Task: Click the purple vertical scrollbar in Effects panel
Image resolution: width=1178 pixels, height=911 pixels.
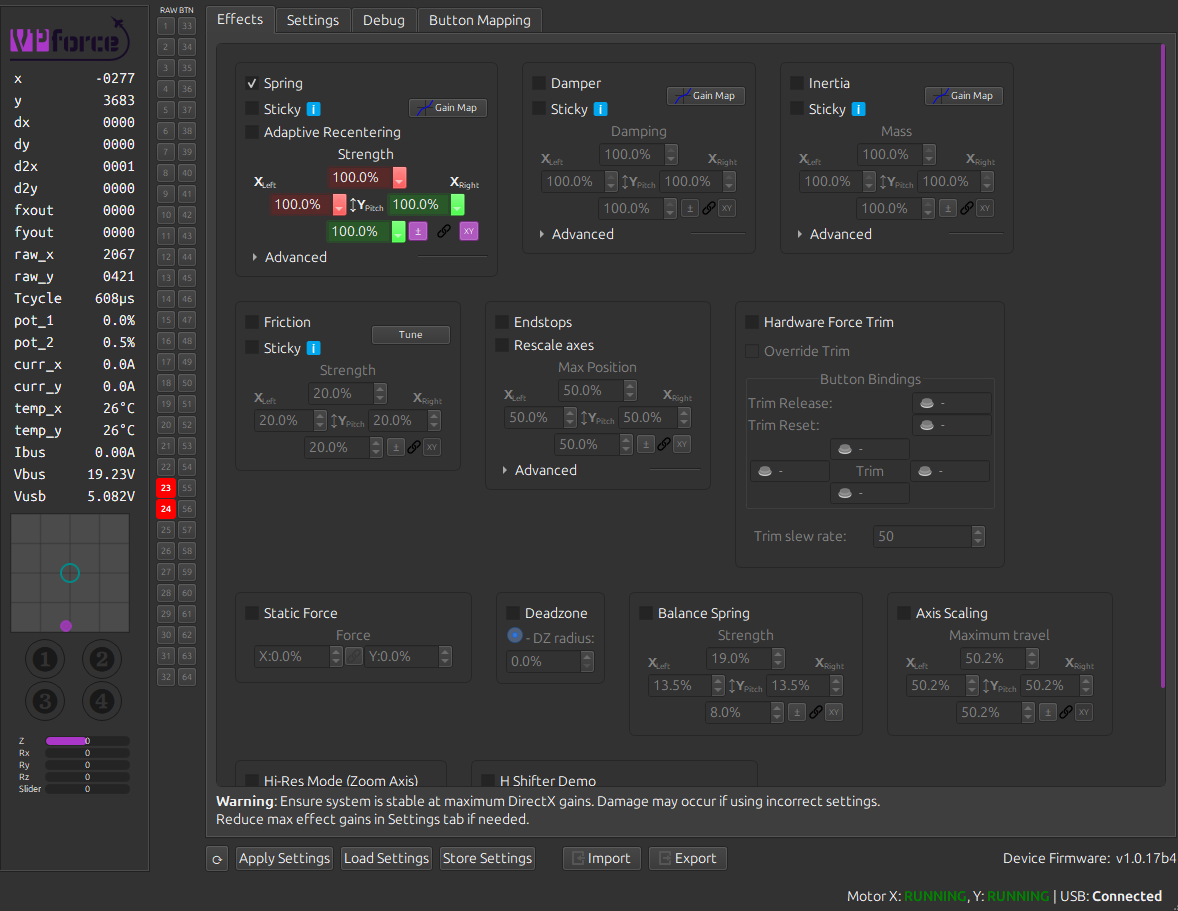Action: tap(1163, 368)
